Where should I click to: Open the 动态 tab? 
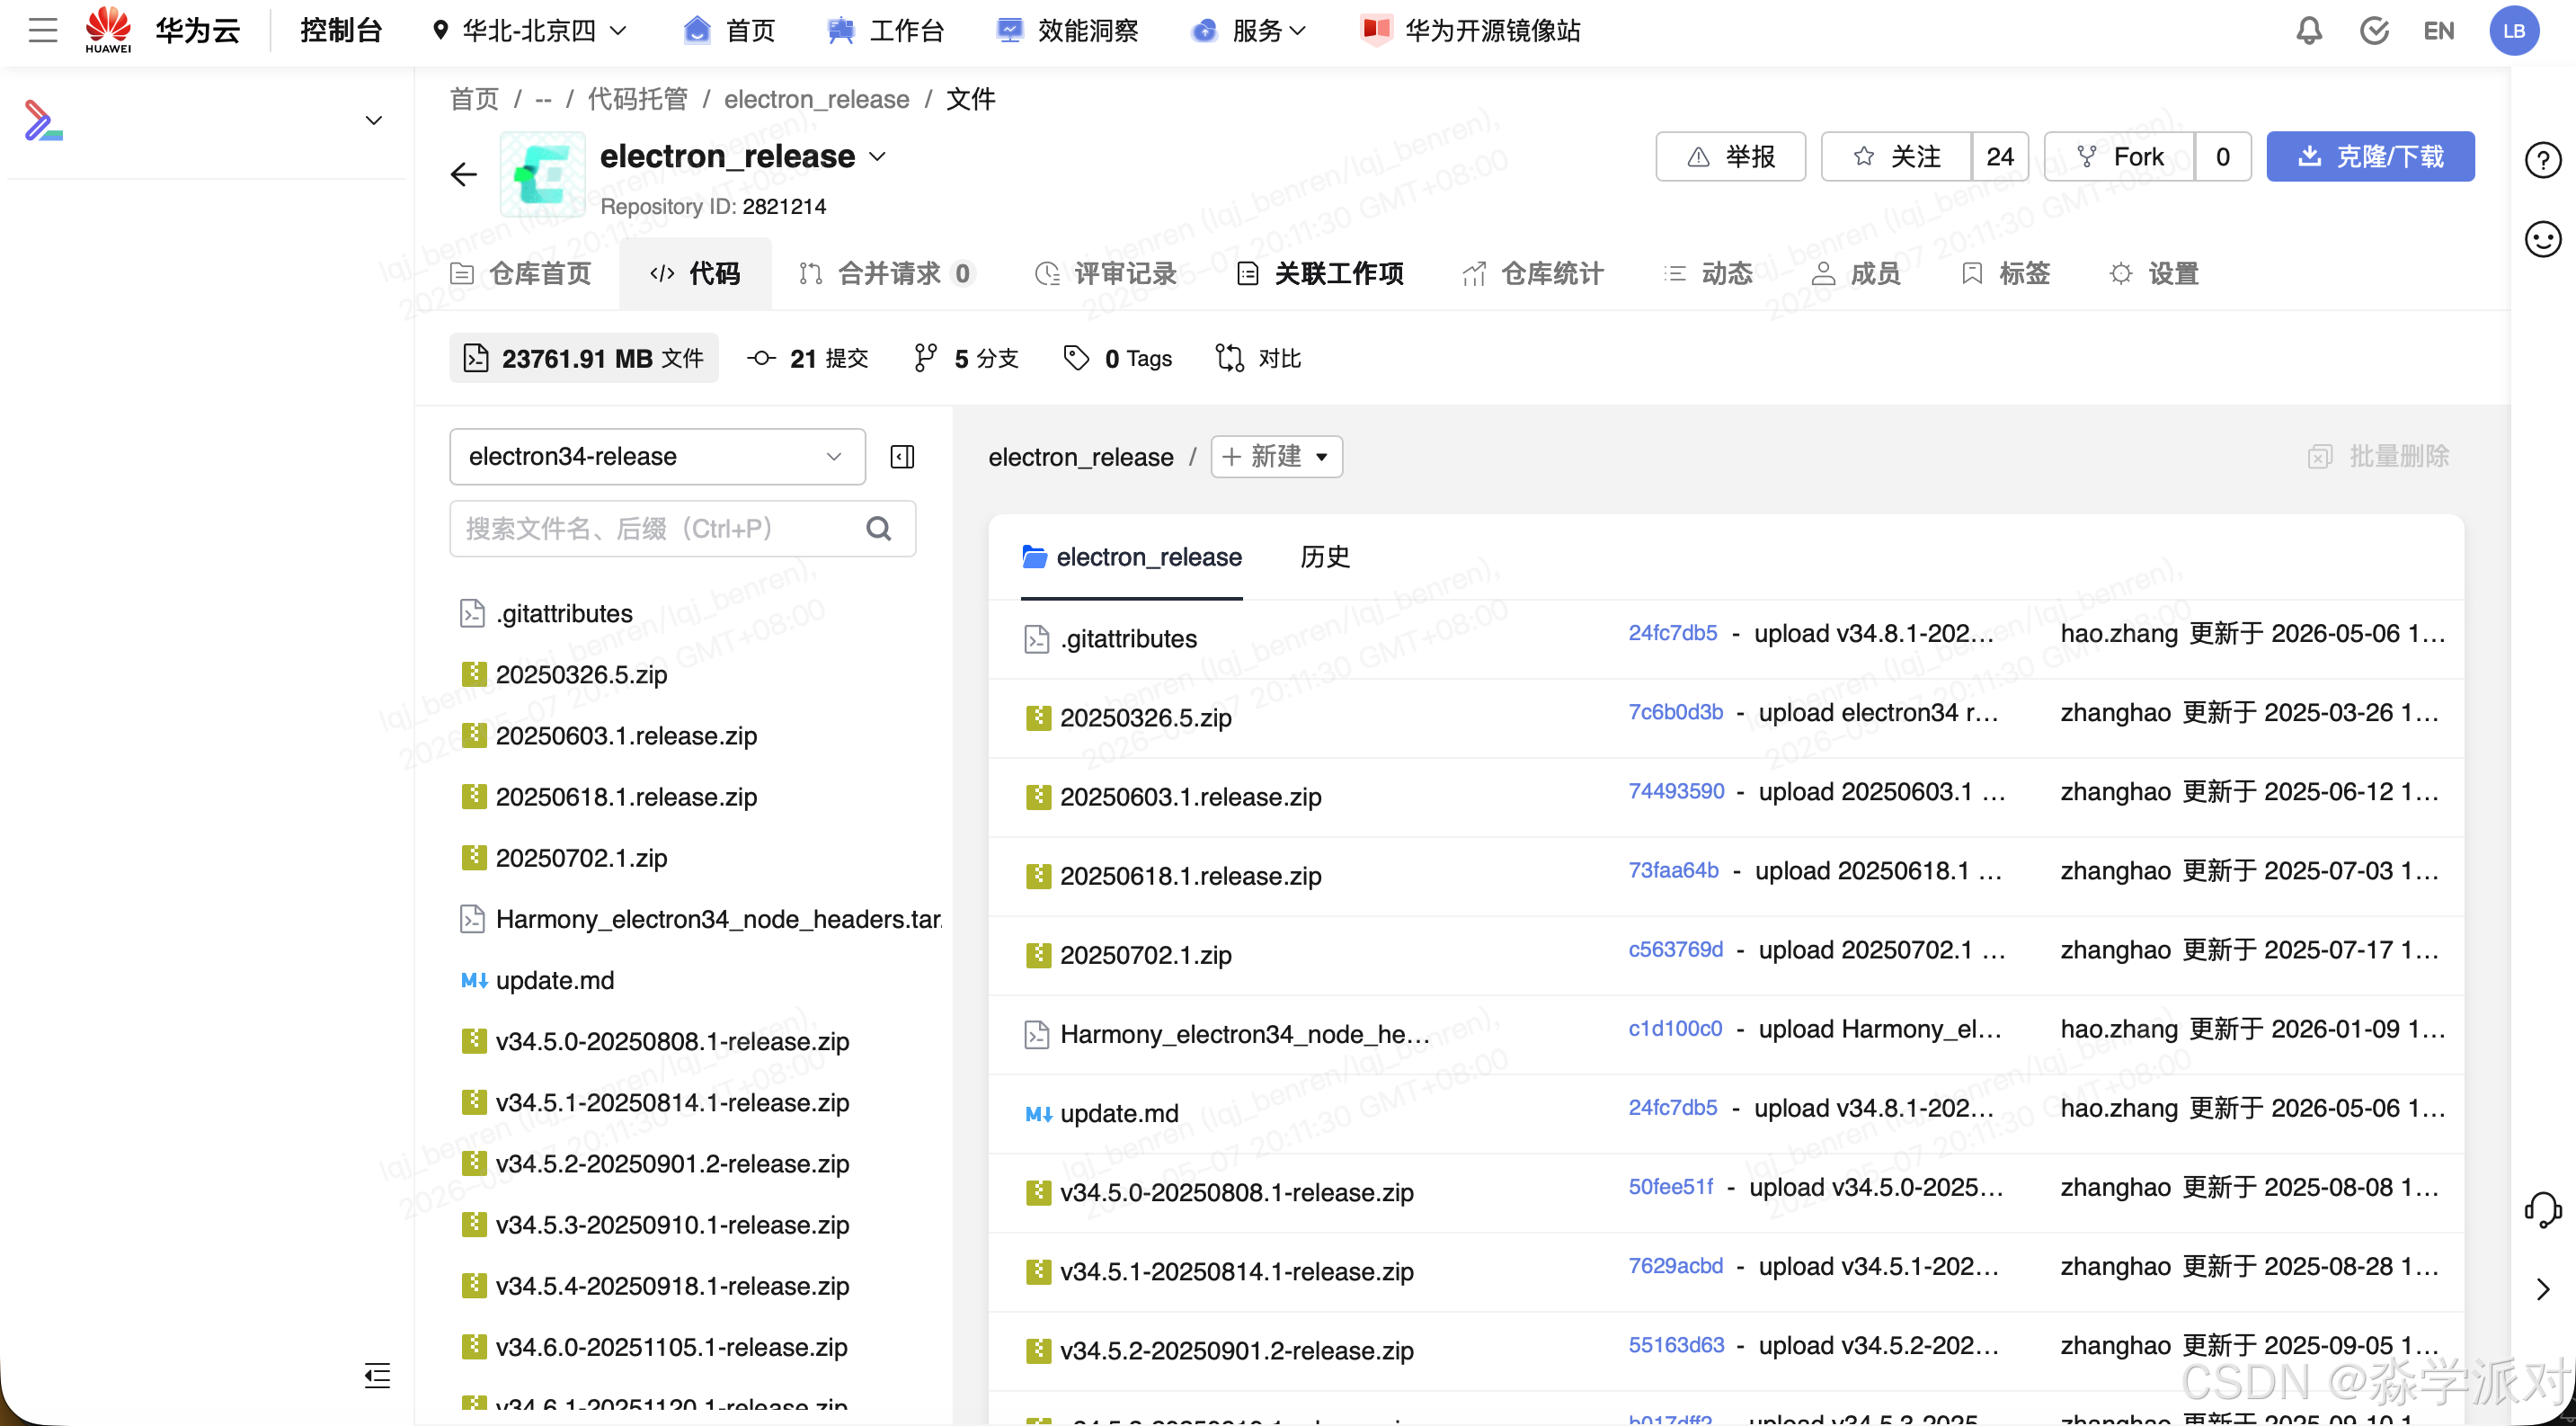[x=1708, y=273]
